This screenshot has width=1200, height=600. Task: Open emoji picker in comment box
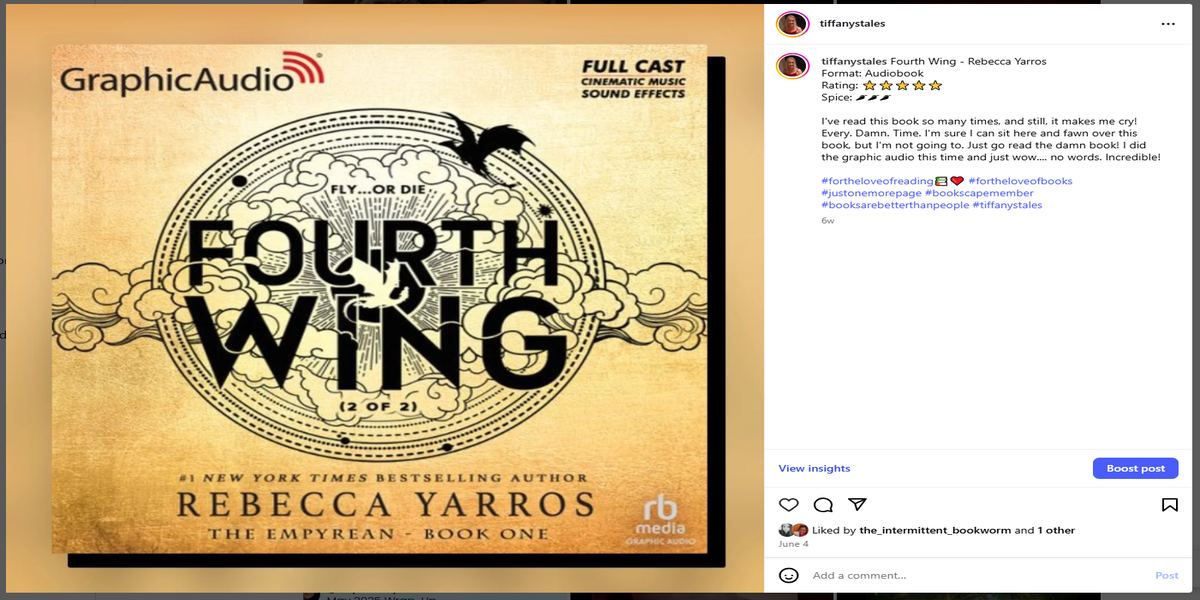[x=789, y=575]
